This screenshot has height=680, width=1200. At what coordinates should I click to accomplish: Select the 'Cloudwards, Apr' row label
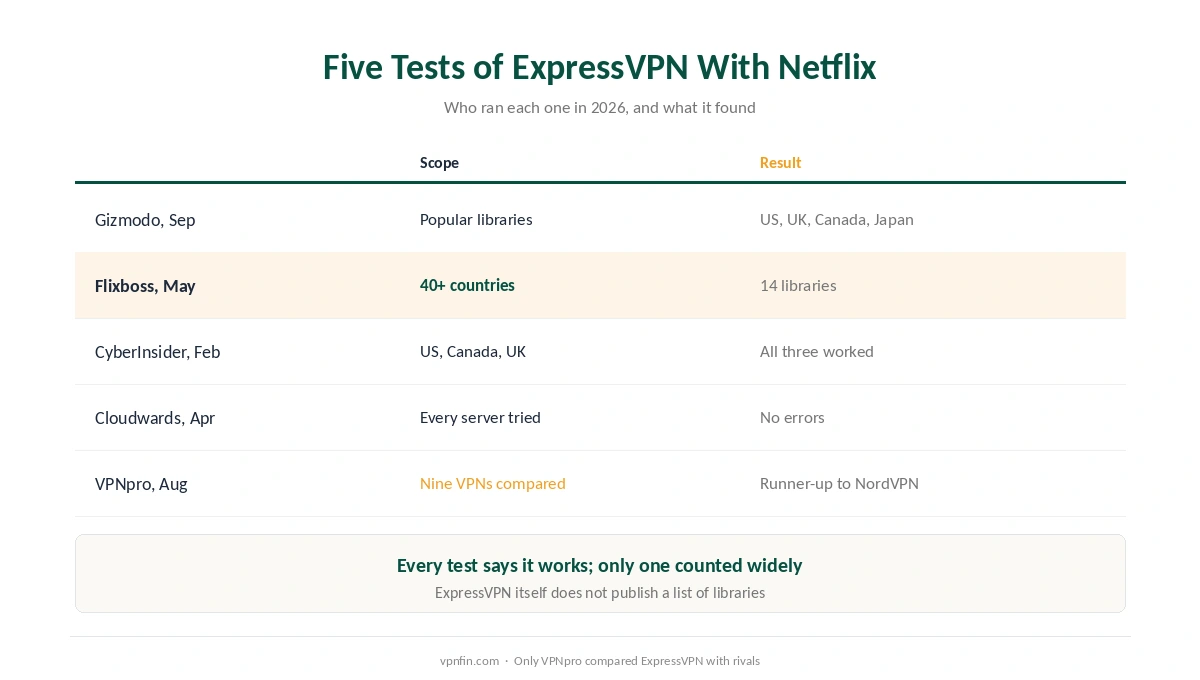155,418
